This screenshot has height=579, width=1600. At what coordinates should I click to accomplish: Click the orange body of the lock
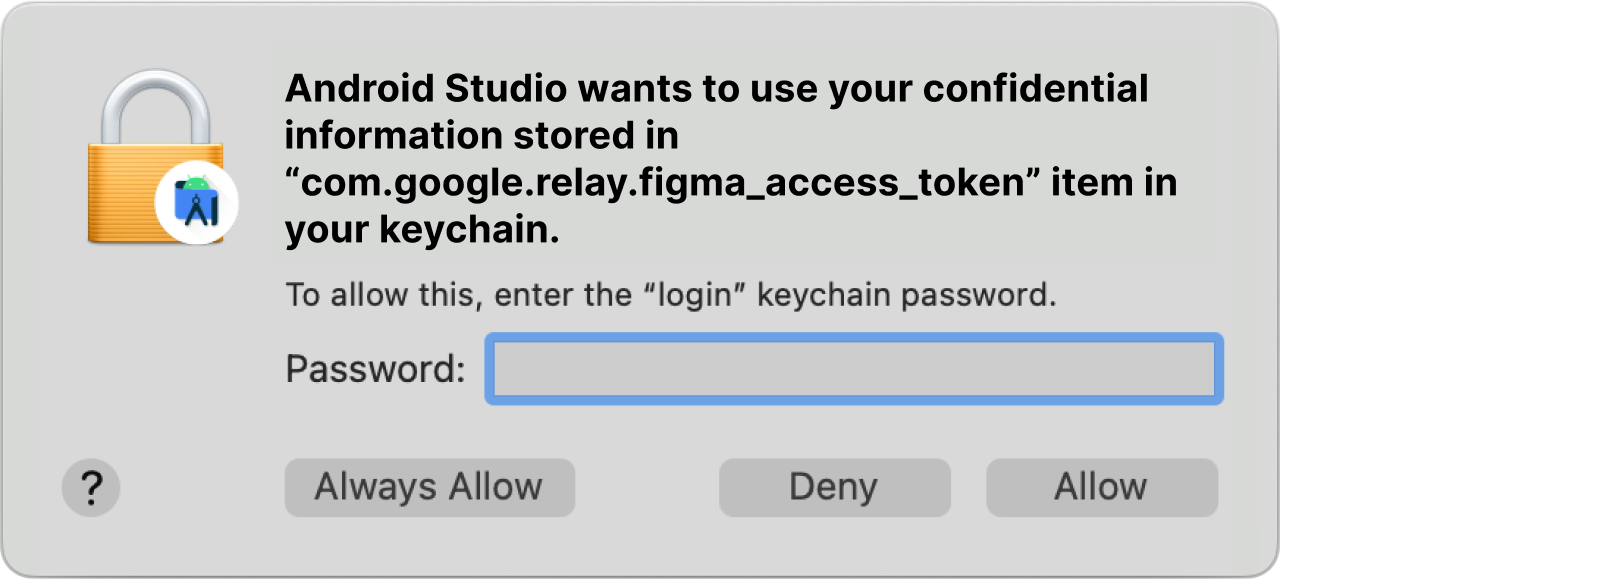[125, 193]
